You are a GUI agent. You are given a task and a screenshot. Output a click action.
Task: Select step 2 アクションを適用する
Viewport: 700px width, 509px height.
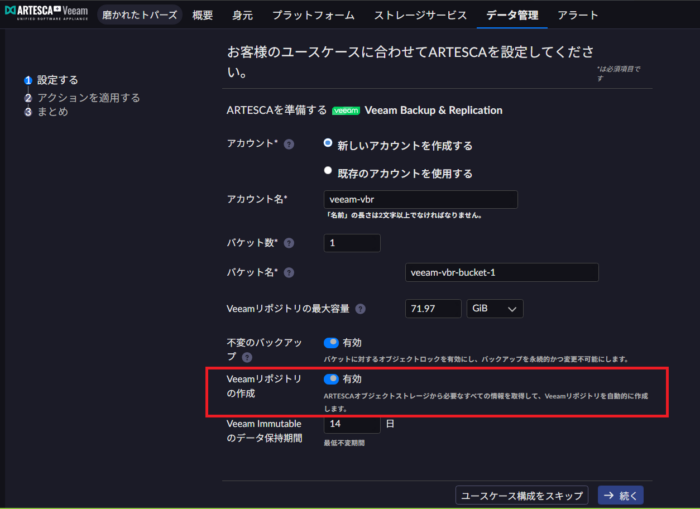click(83, 98)
